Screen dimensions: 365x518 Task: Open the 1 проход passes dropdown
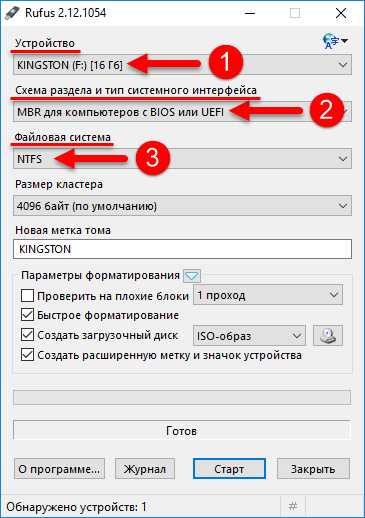pos(268,295)
